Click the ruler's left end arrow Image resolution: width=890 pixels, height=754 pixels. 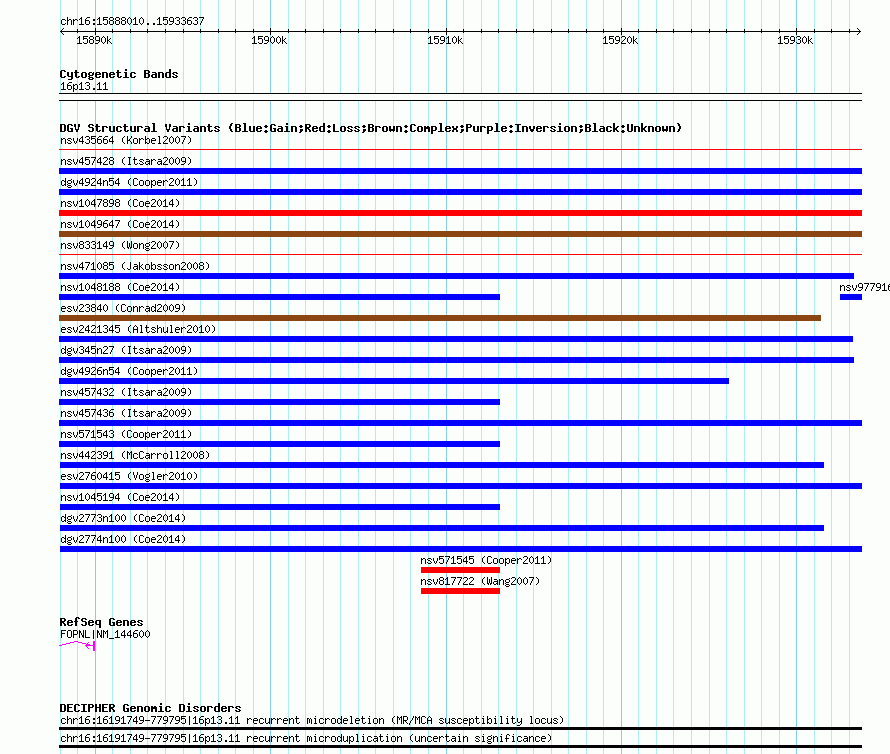coord(62,32)
